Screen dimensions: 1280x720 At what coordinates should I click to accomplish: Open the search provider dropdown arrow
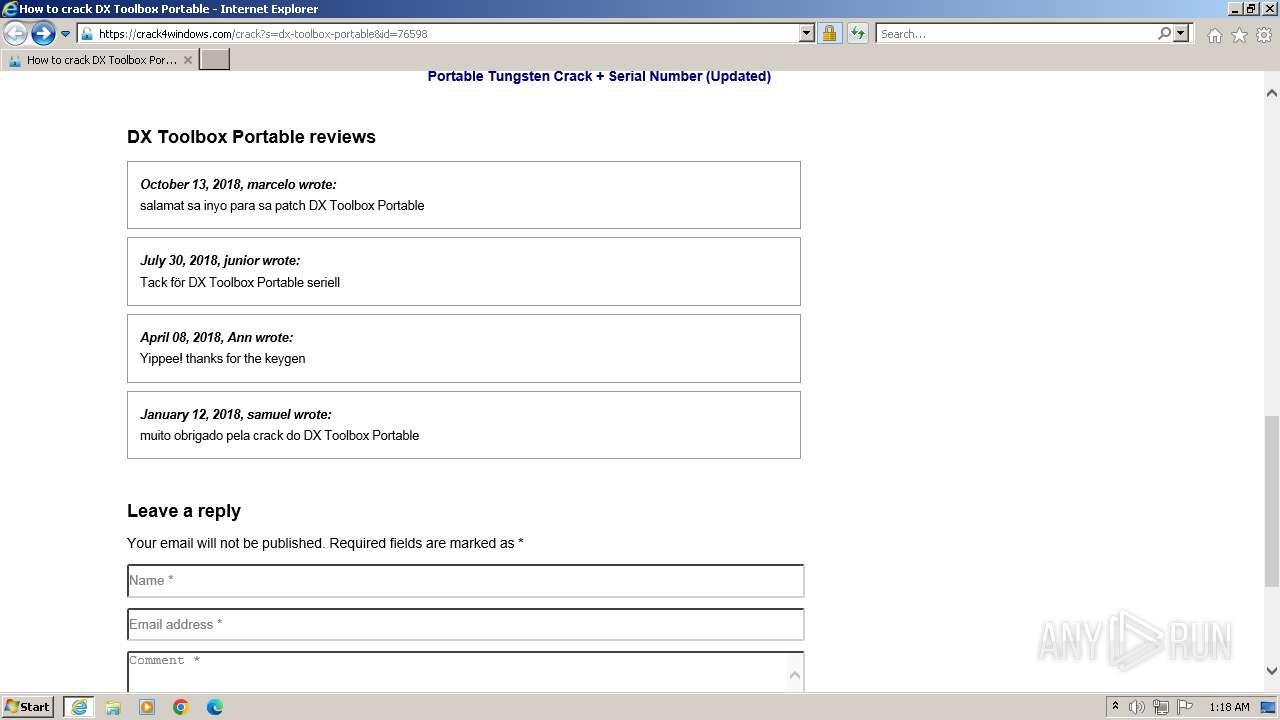click(1181, 34)
